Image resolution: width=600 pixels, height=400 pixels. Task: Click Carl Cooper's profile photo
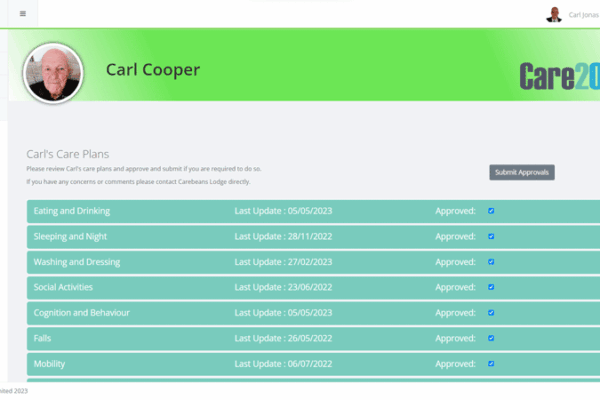54,72
